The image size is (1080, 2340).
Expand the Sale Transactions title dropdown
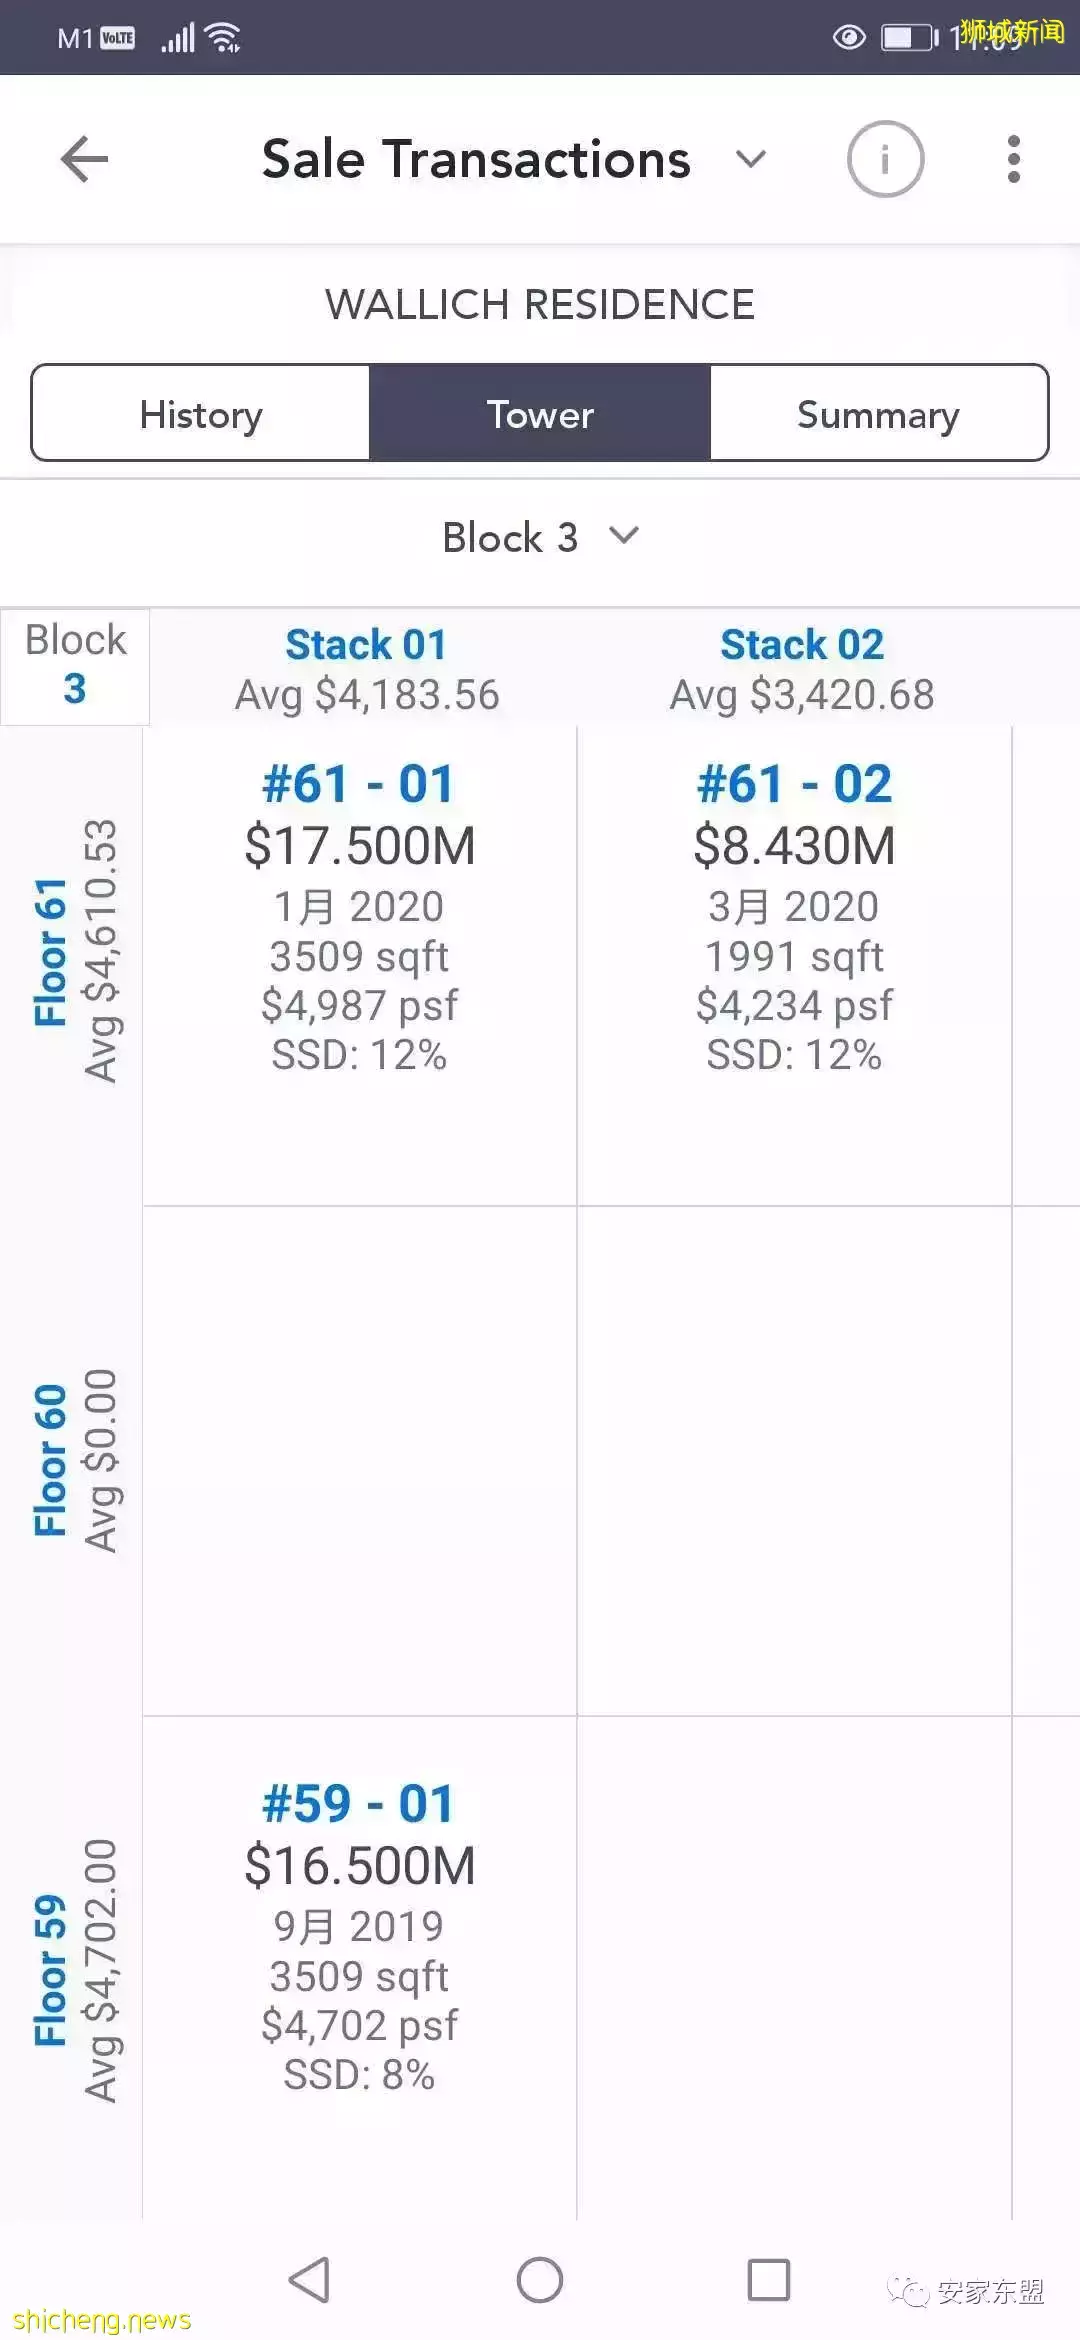click(x=750, y=159)
